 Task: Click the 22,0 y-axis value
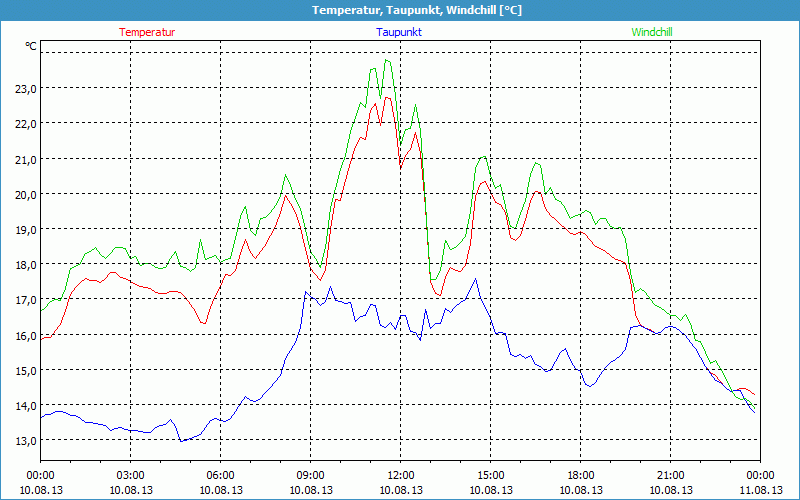pyautogui.click(x=26, y=123)
